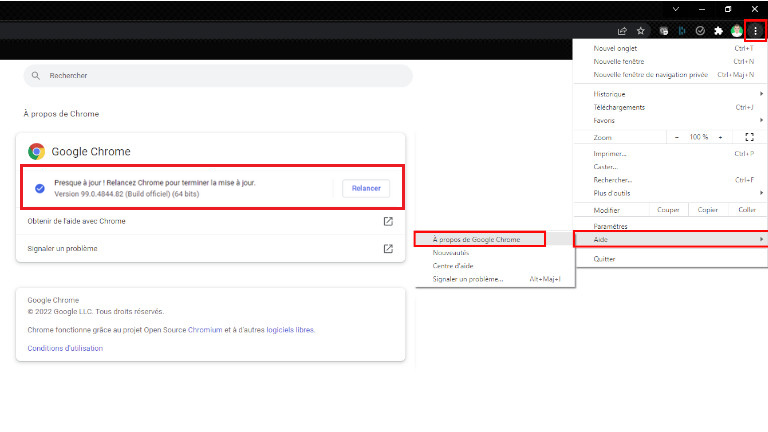Expand the Historique submenu

pos(670,94)
